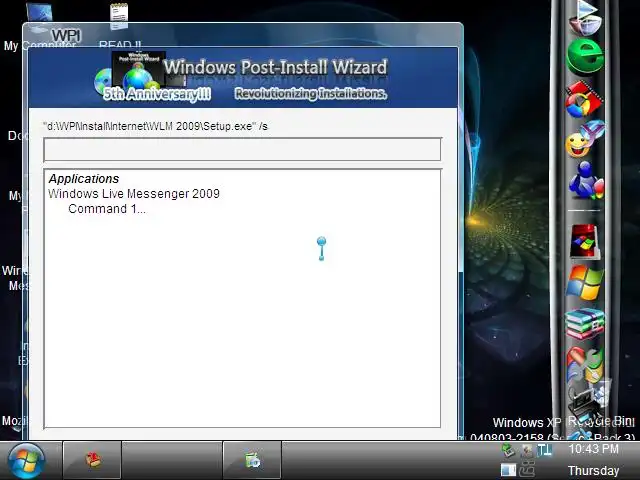
Task: Open the blue Messenger buddy icon in the dock
Action: click(586, 180)
